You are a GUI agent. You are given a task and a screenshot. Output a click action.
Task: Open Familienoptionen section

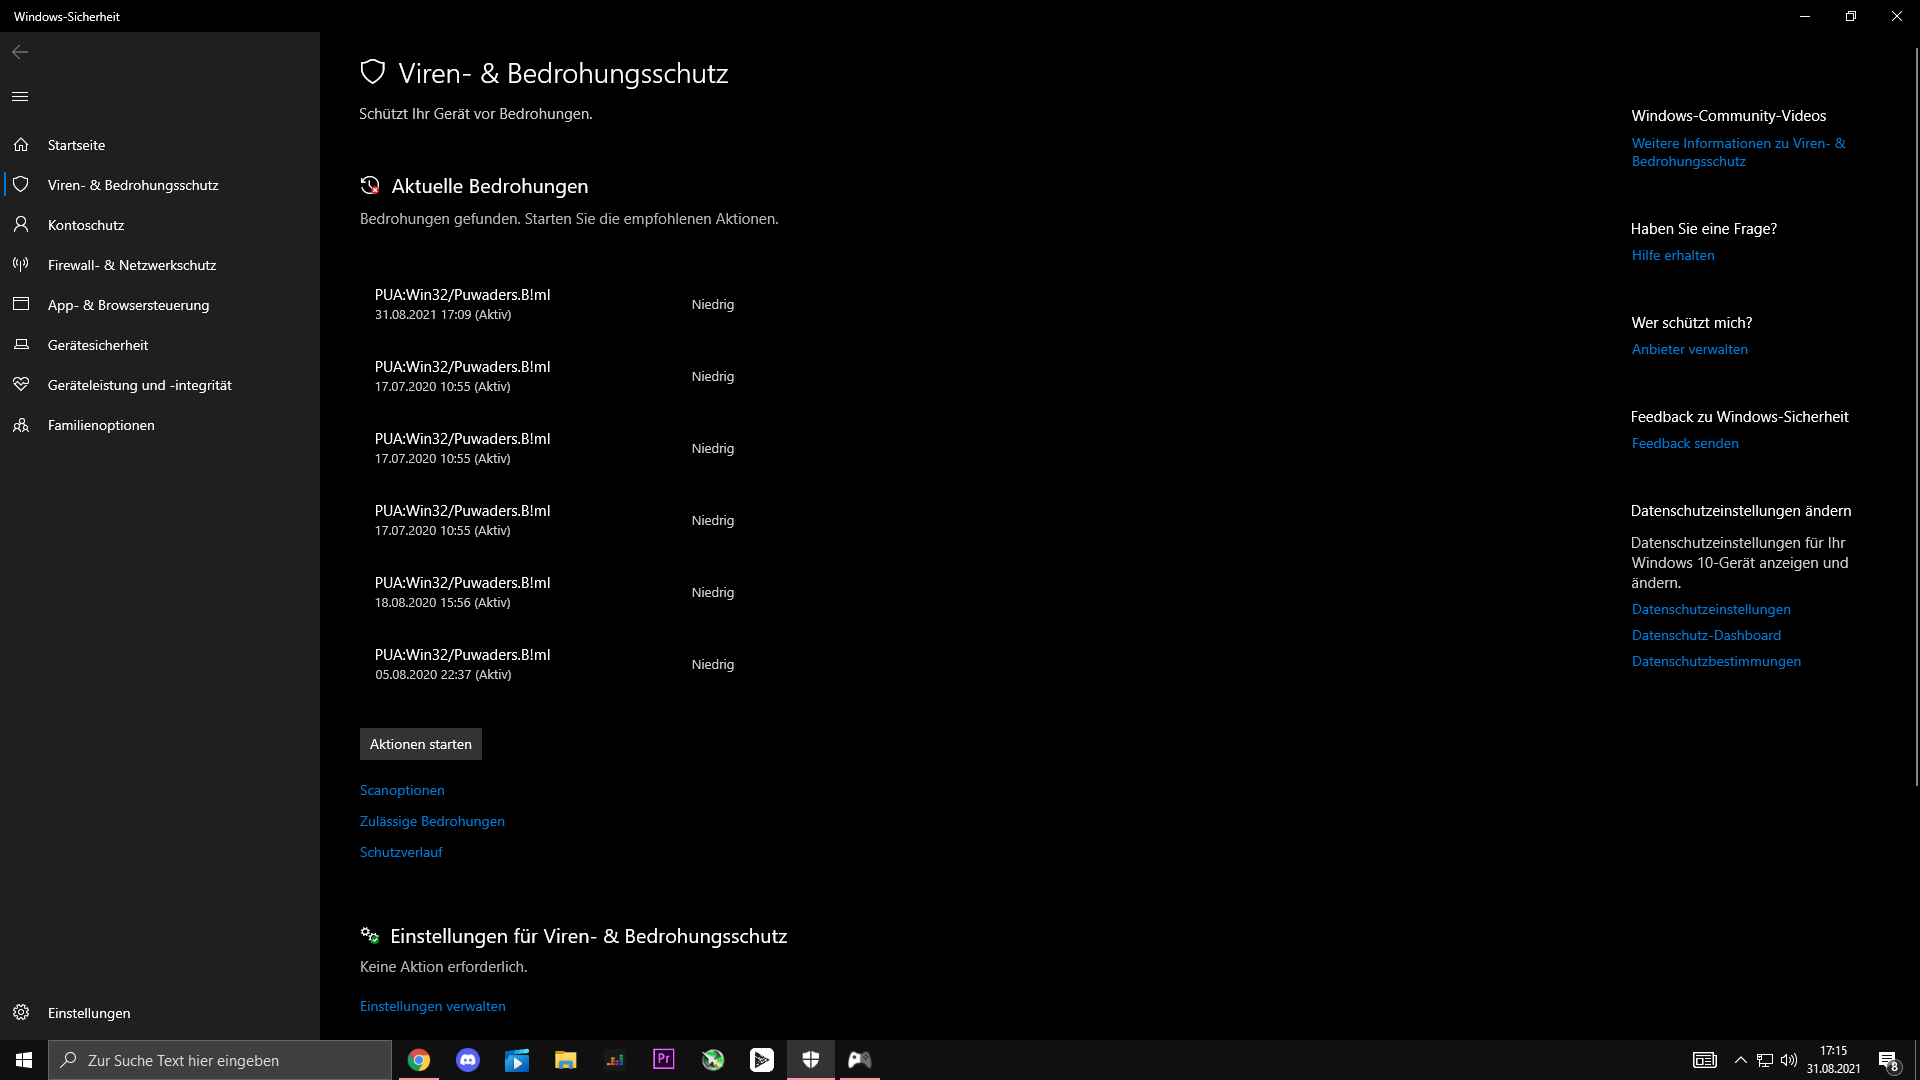point(160,425)
